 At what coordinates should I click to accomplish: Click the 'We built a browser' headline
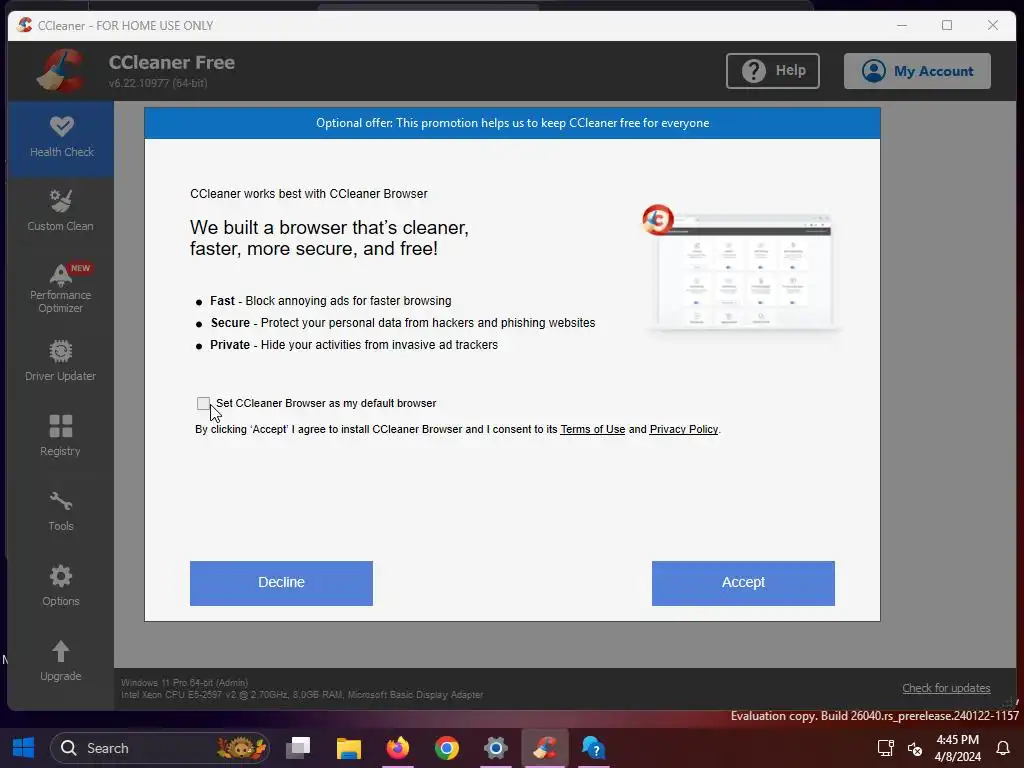click(x=329, y=238)
